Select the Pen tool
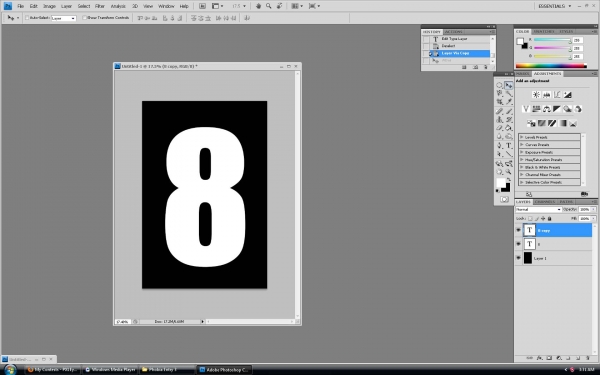The height and width of the screenshot is (375, 600). (x=499, y=146)
